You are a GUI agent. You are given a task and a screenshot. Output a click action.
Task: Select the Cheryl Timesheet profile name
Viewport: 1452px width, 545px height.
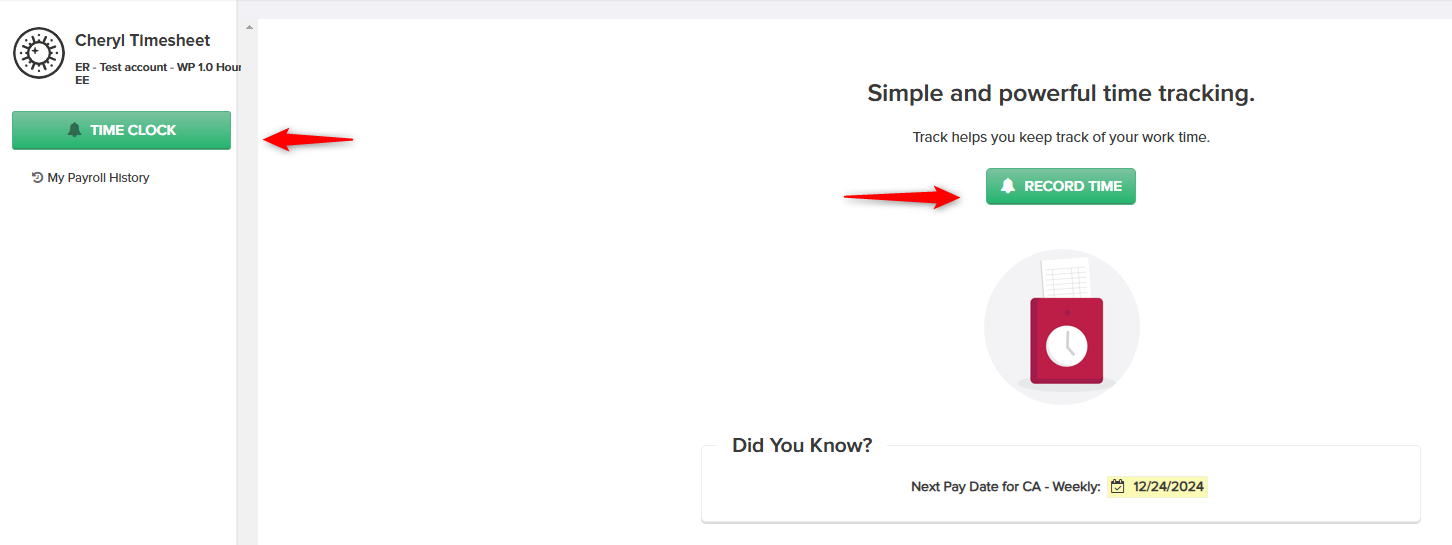pos(143,41)
